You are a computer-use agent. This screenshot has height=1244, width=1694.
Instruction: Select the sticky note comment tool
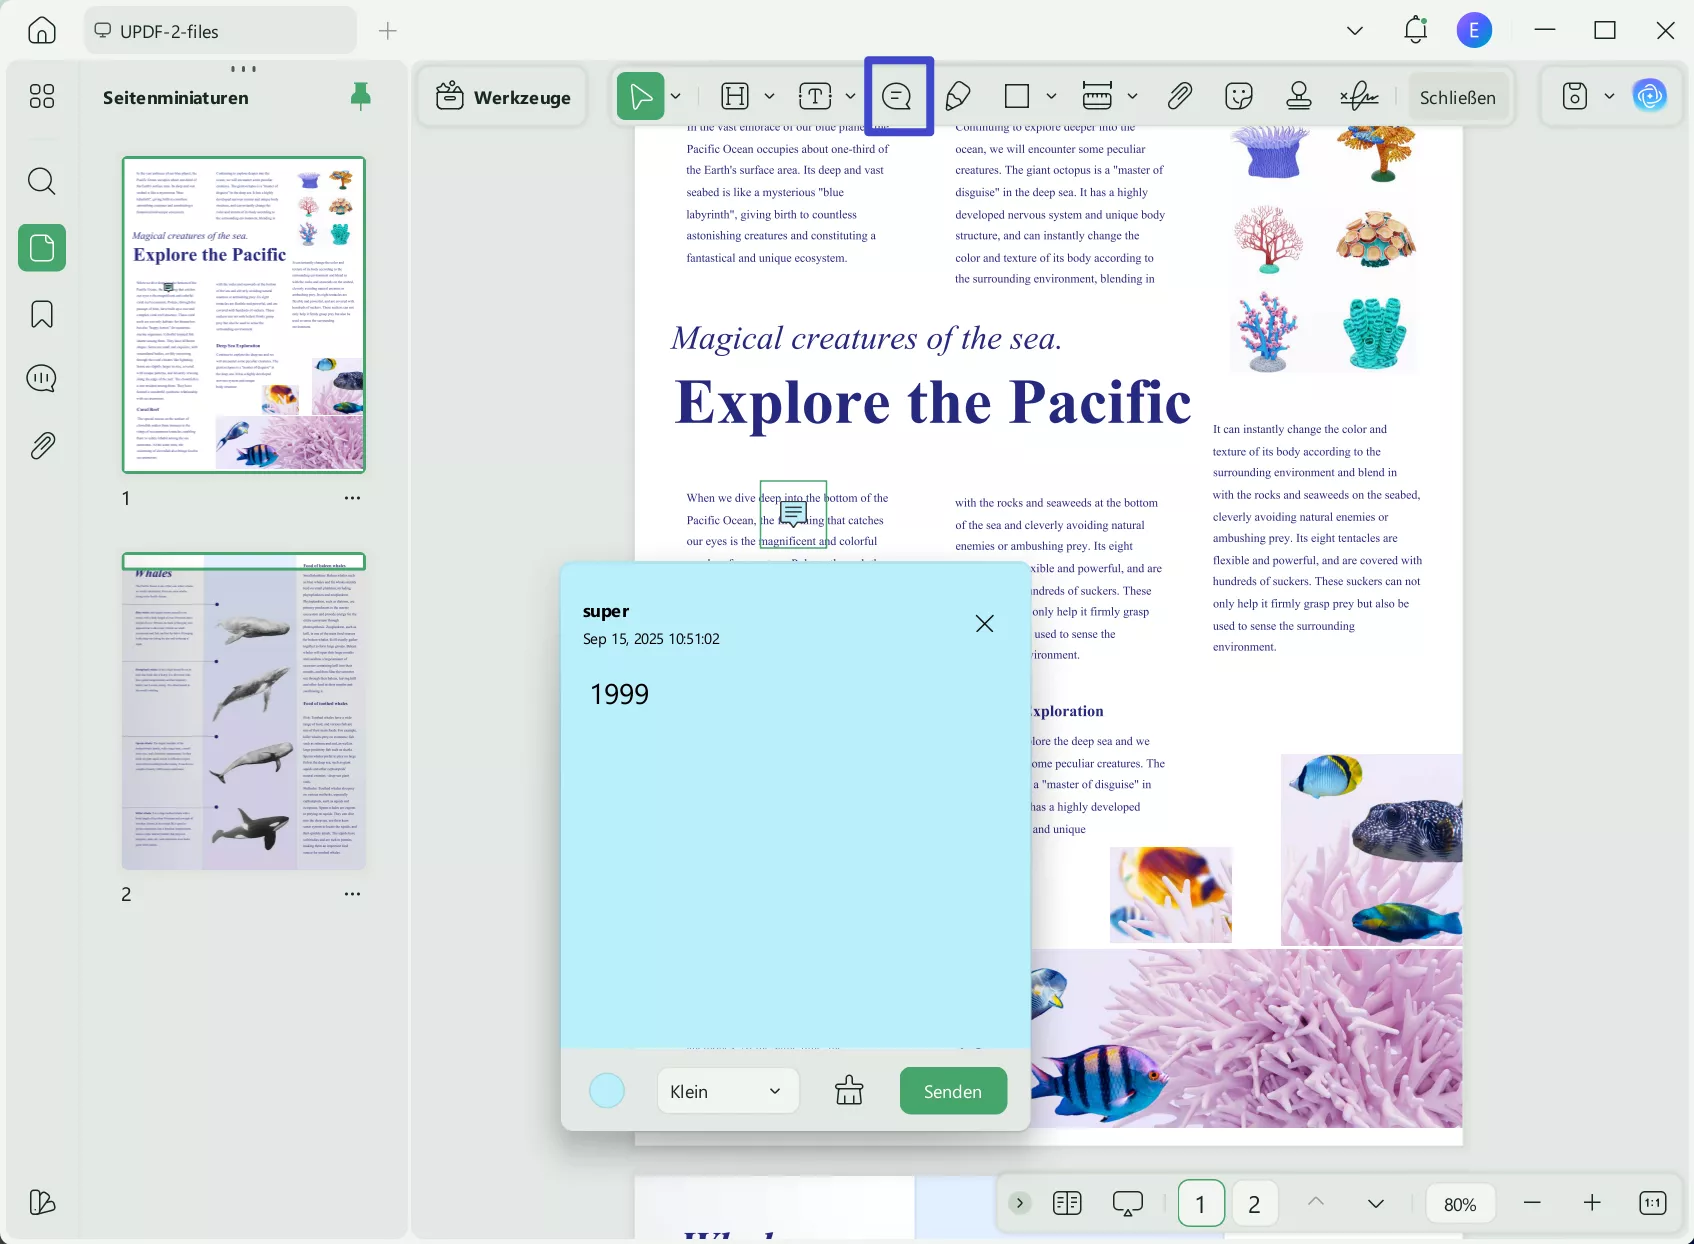pos(898,96)
